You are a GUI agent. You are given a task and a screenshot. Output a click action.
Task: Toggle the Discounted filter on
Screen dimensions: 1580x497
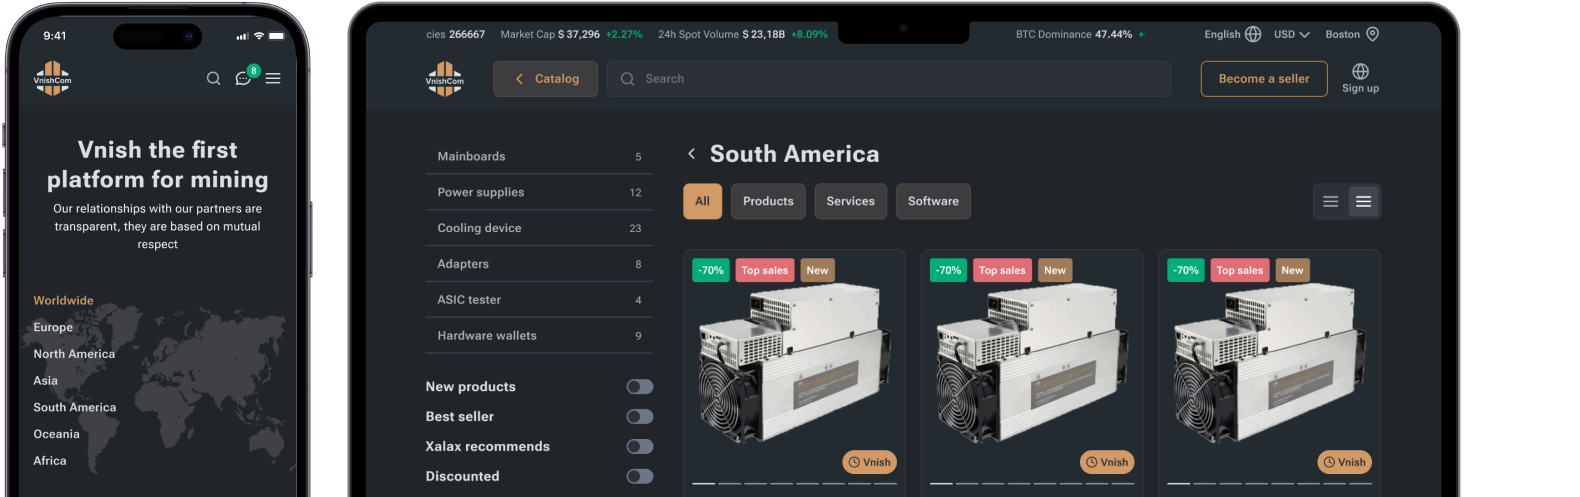[x=639, y=477]
